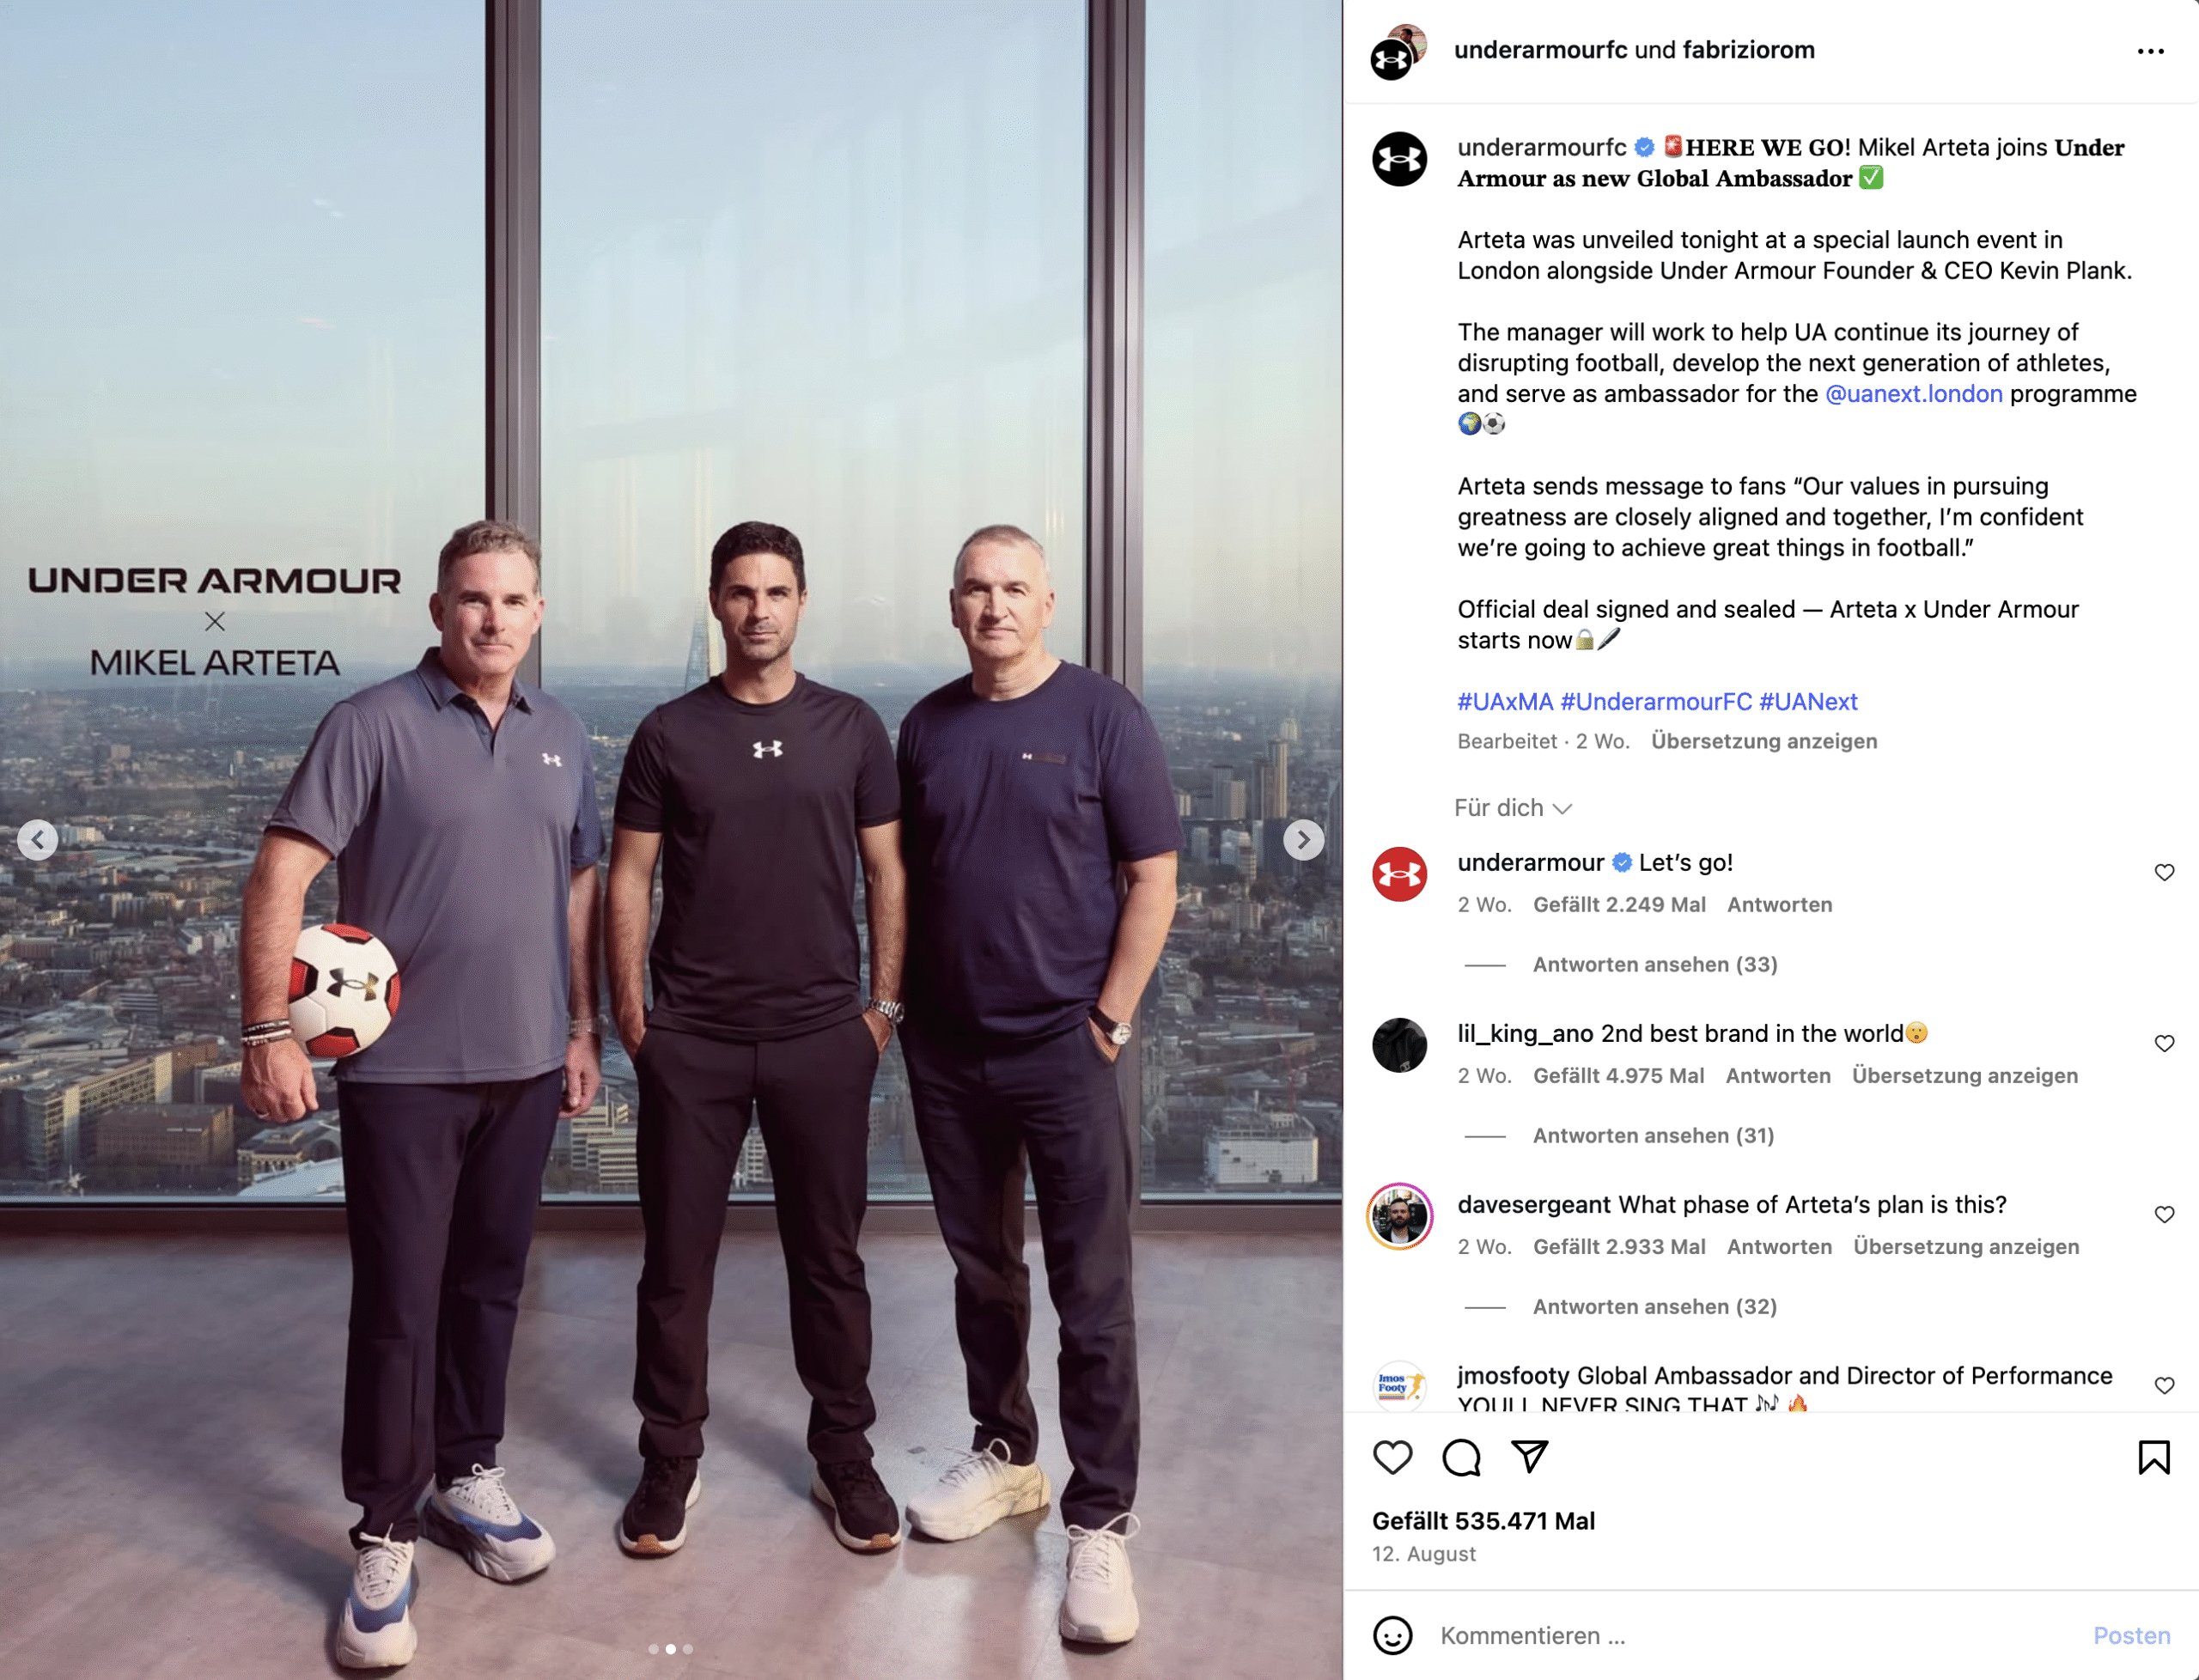Save post with bookmark icon
This screenshot has height=1680, width=2199.
(x=2153, y=1457)
